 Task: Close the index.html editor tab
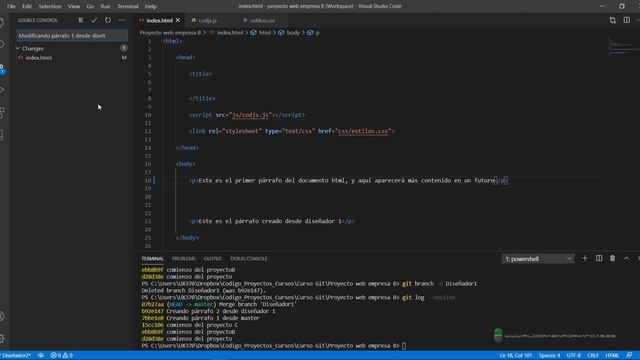[178, 20]
